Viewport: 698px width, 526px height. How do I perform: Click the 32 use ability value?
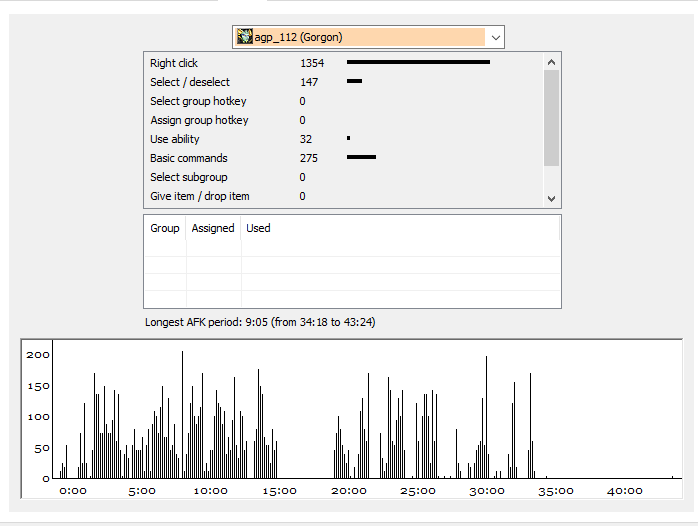tap(305, 139)
